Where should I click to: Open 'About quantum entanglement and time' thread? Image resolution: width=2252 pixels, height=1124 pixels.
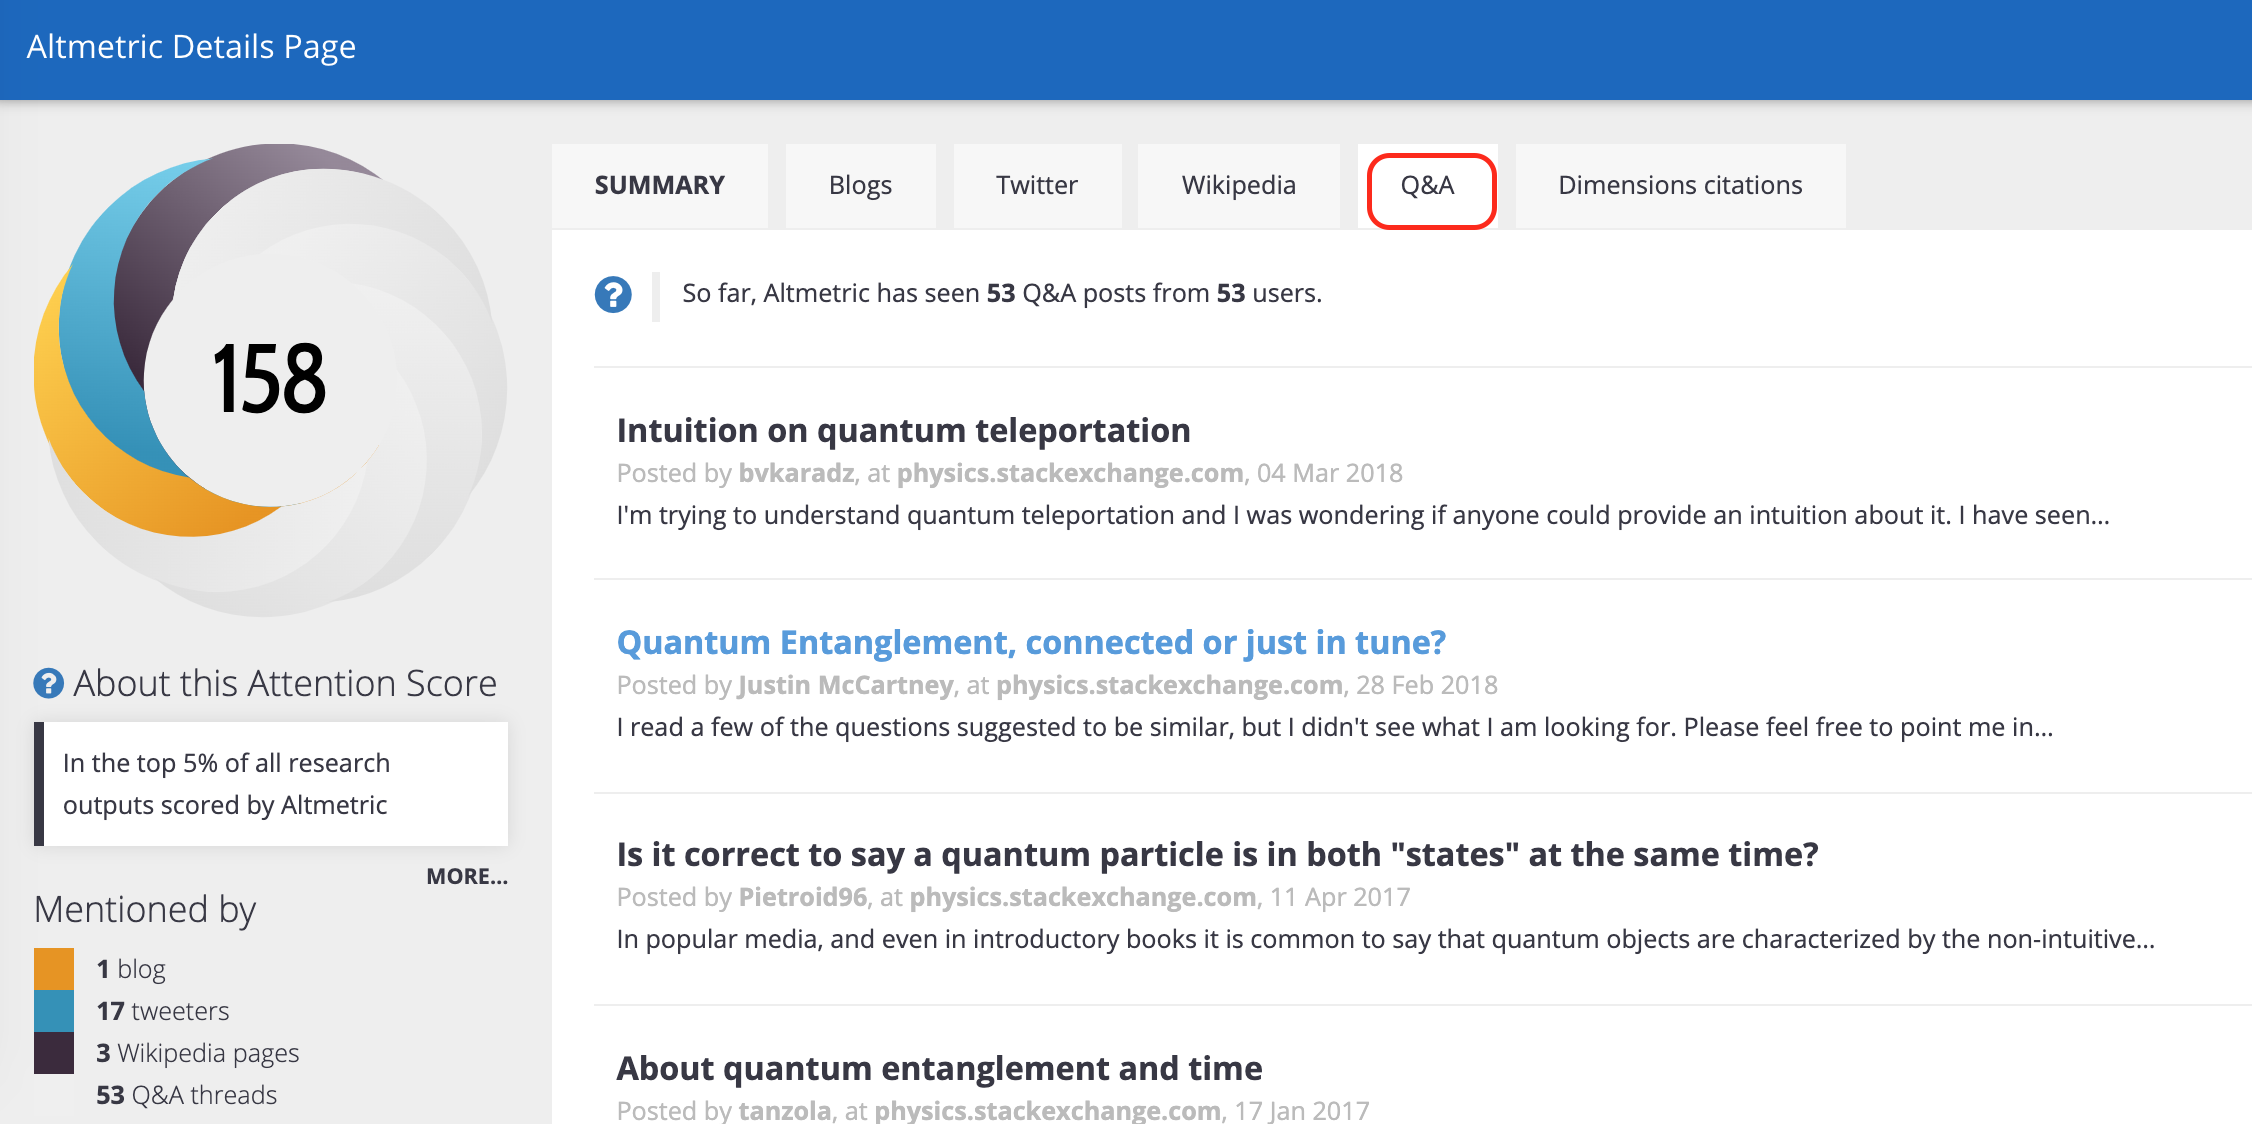[x=939, y=1068]
